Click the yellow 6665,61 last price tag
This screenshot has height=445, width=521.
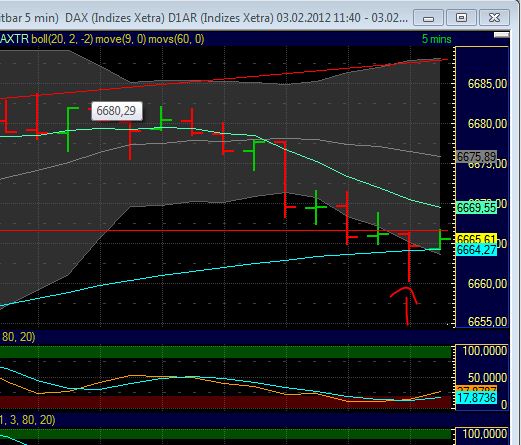(476, 239)
